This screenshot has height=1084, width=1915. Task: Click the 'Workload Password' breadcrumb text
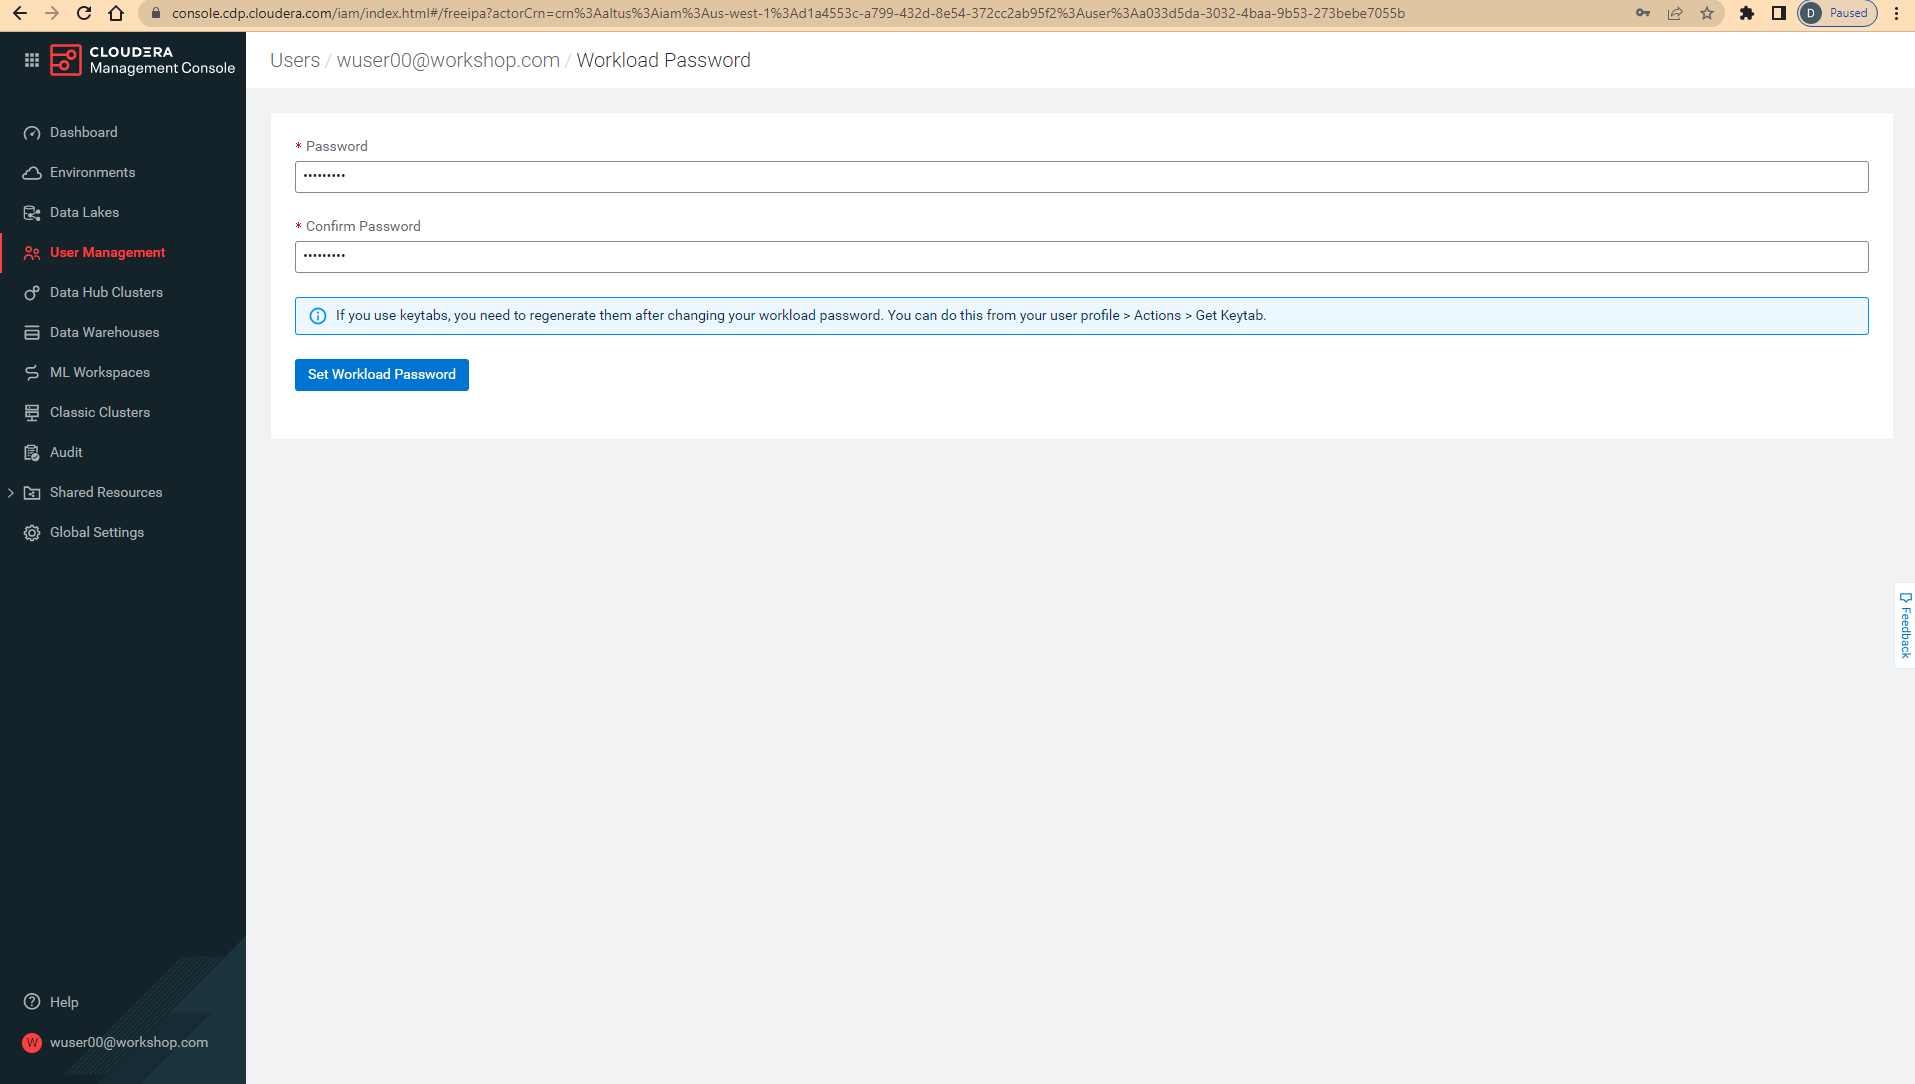tap(664, 60)
